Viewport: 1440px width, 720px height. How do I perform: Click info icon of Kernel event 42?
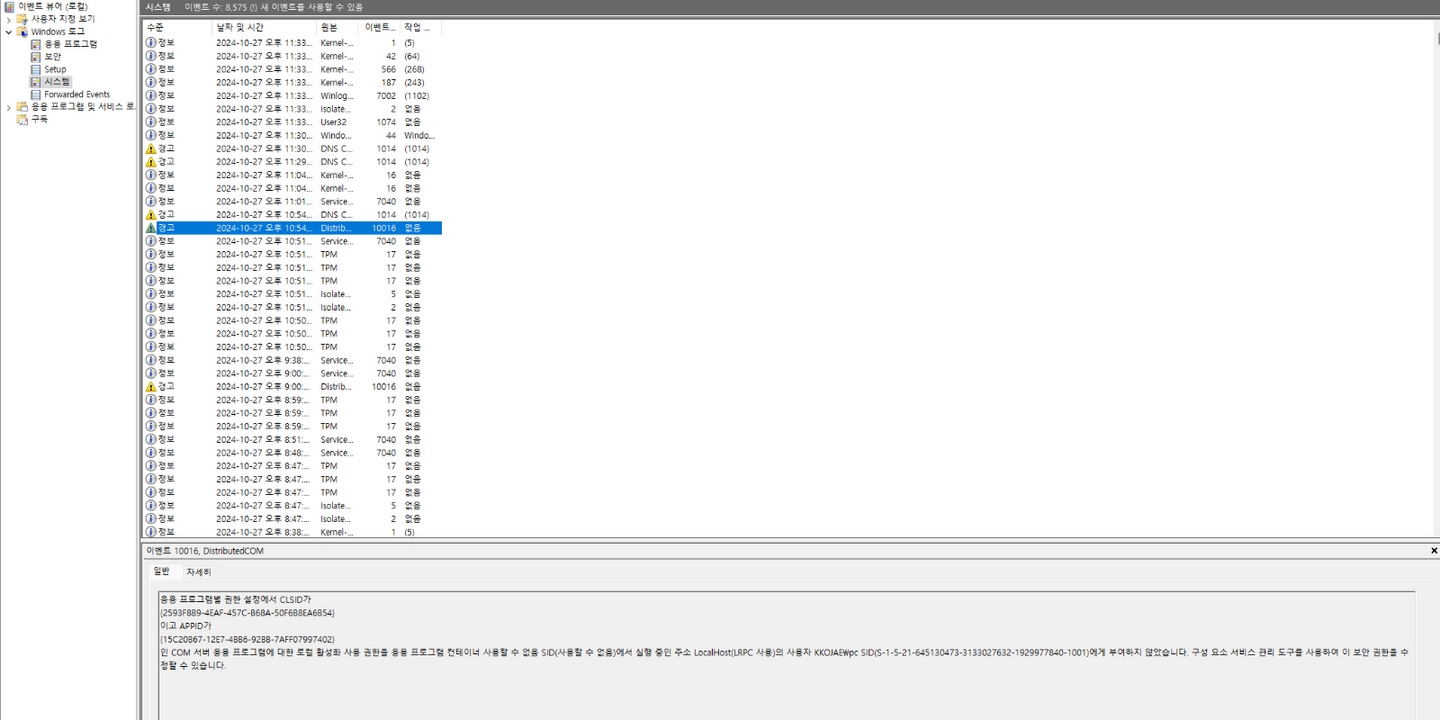tap(151, 56)
